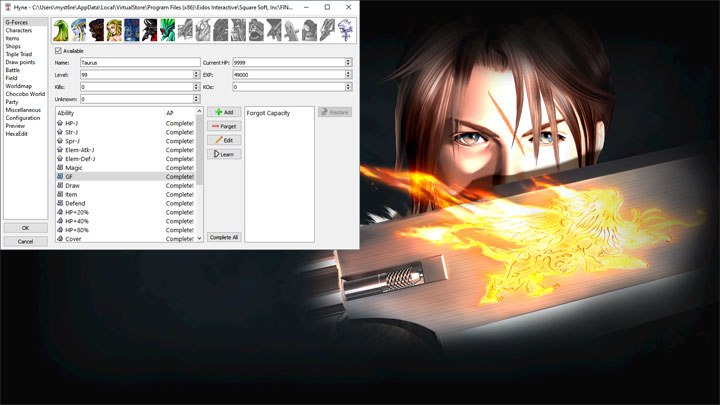Go to the Worldmap section

(25, 86)
